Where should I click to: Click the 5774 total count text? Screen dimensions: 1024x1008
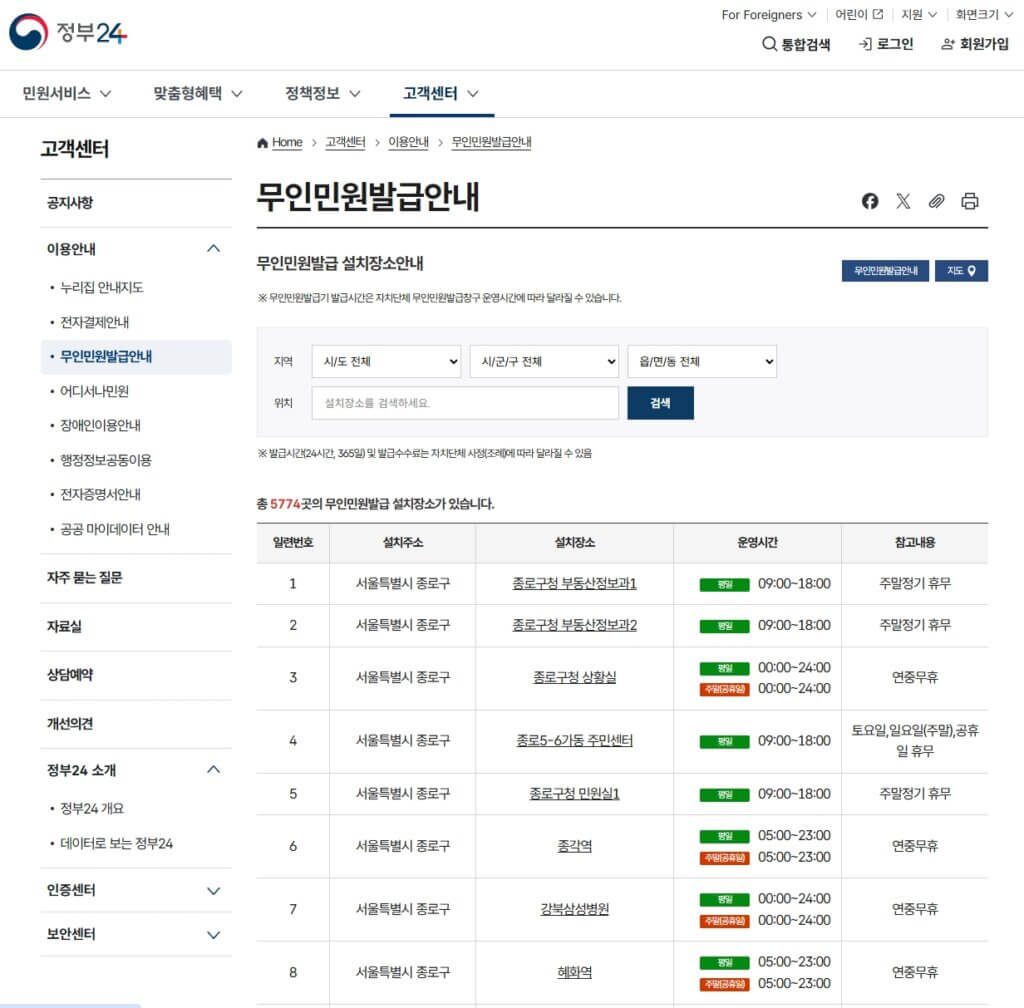285,504
